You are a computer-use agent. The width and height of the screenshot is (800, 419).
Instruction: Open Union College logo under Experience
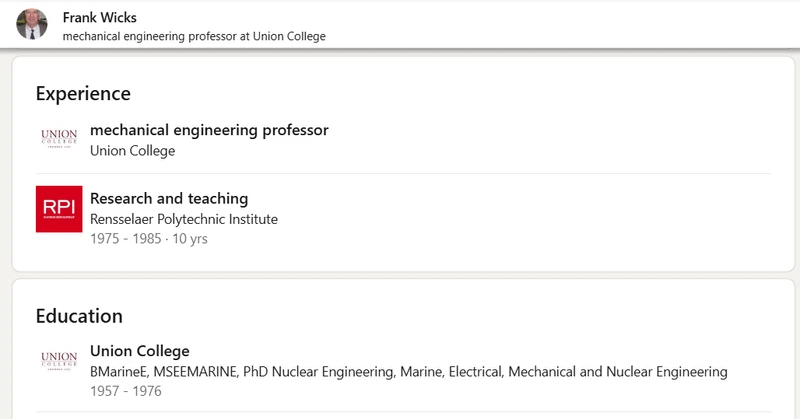[x=59, y=139]
